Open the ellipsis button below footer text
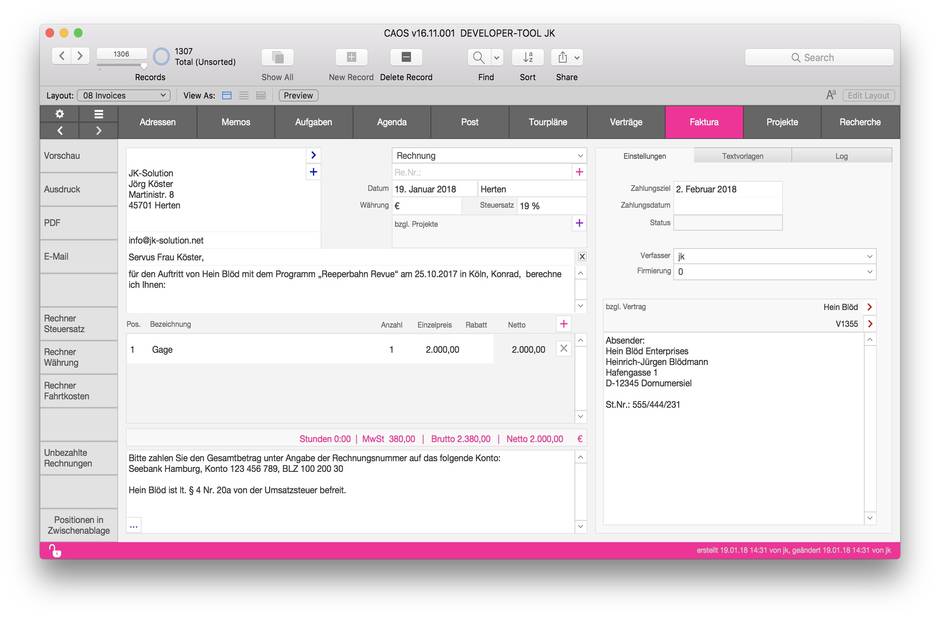The image size is (940, 620). pos(134,526)
